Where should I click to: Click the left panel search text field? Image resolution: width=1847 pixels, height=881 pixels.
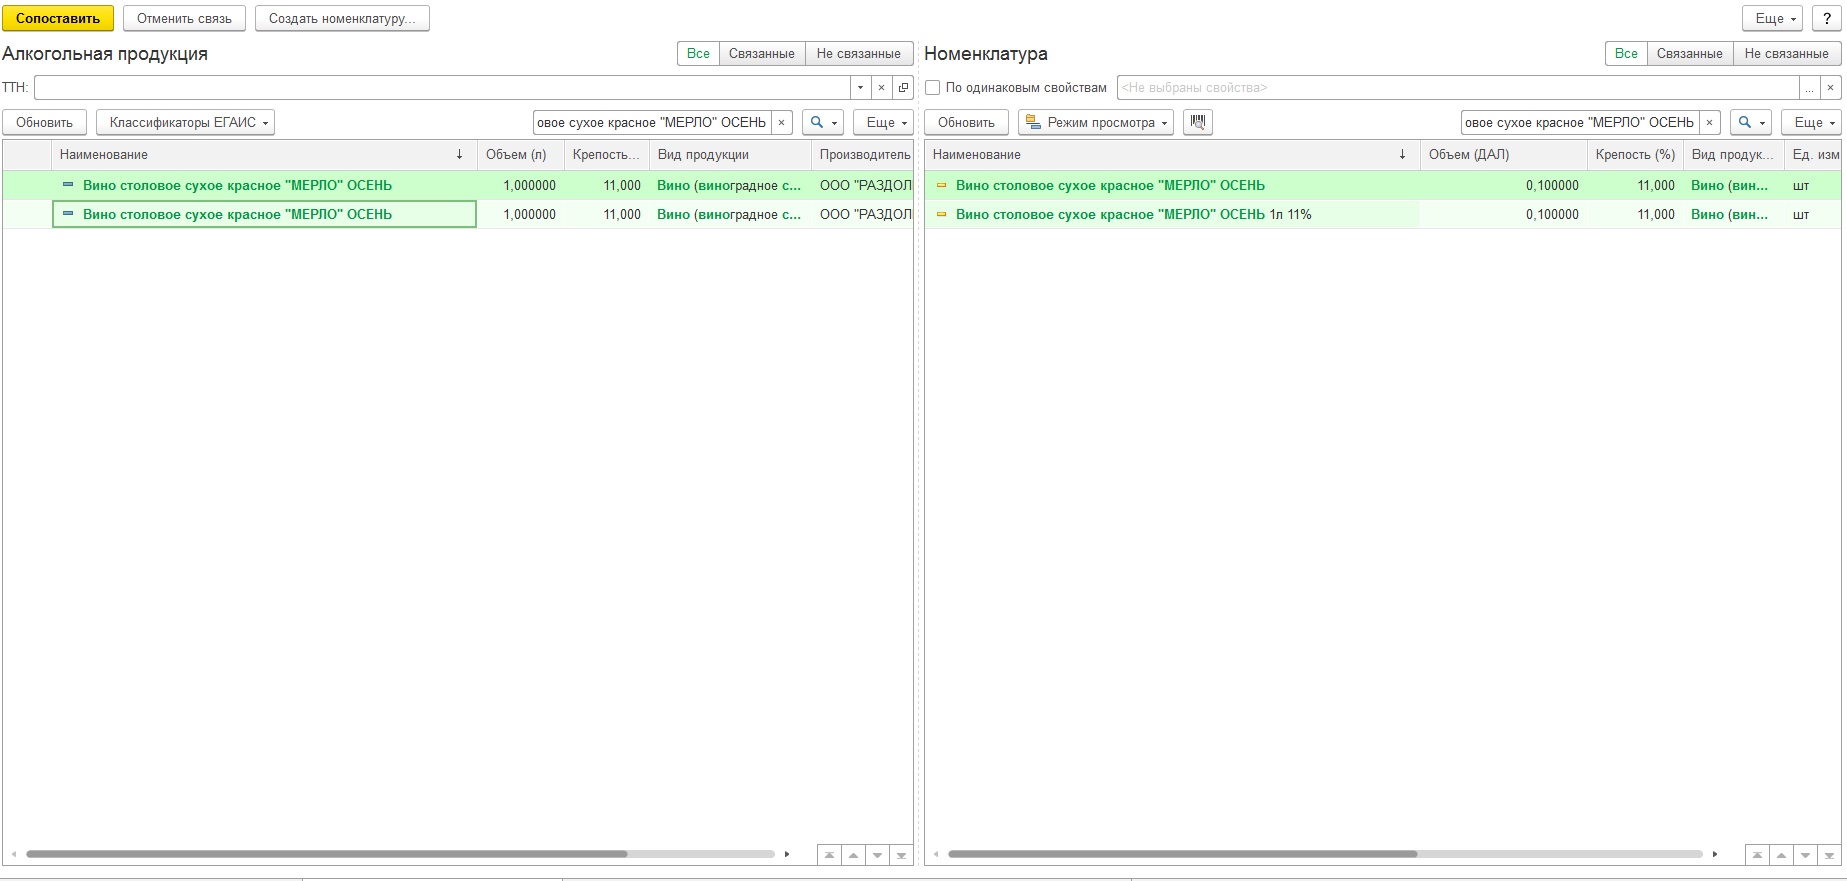tap(652, 123)
